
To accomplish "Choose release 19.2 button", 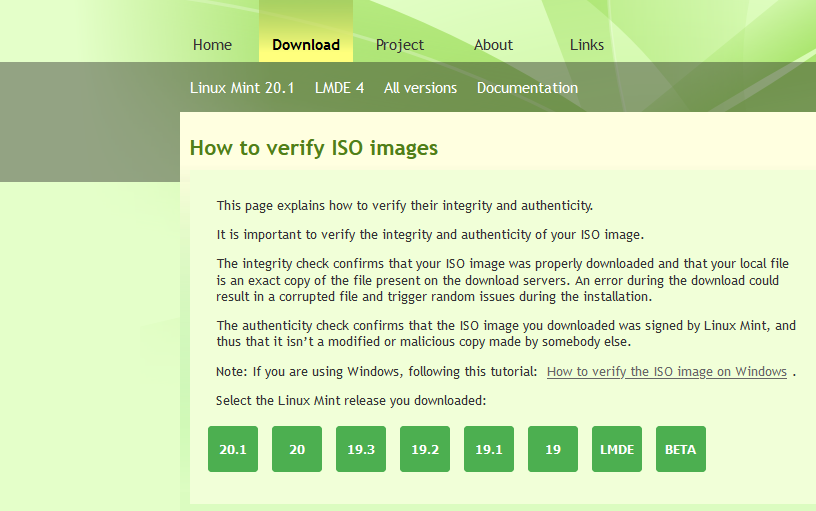I will point(425,449).
